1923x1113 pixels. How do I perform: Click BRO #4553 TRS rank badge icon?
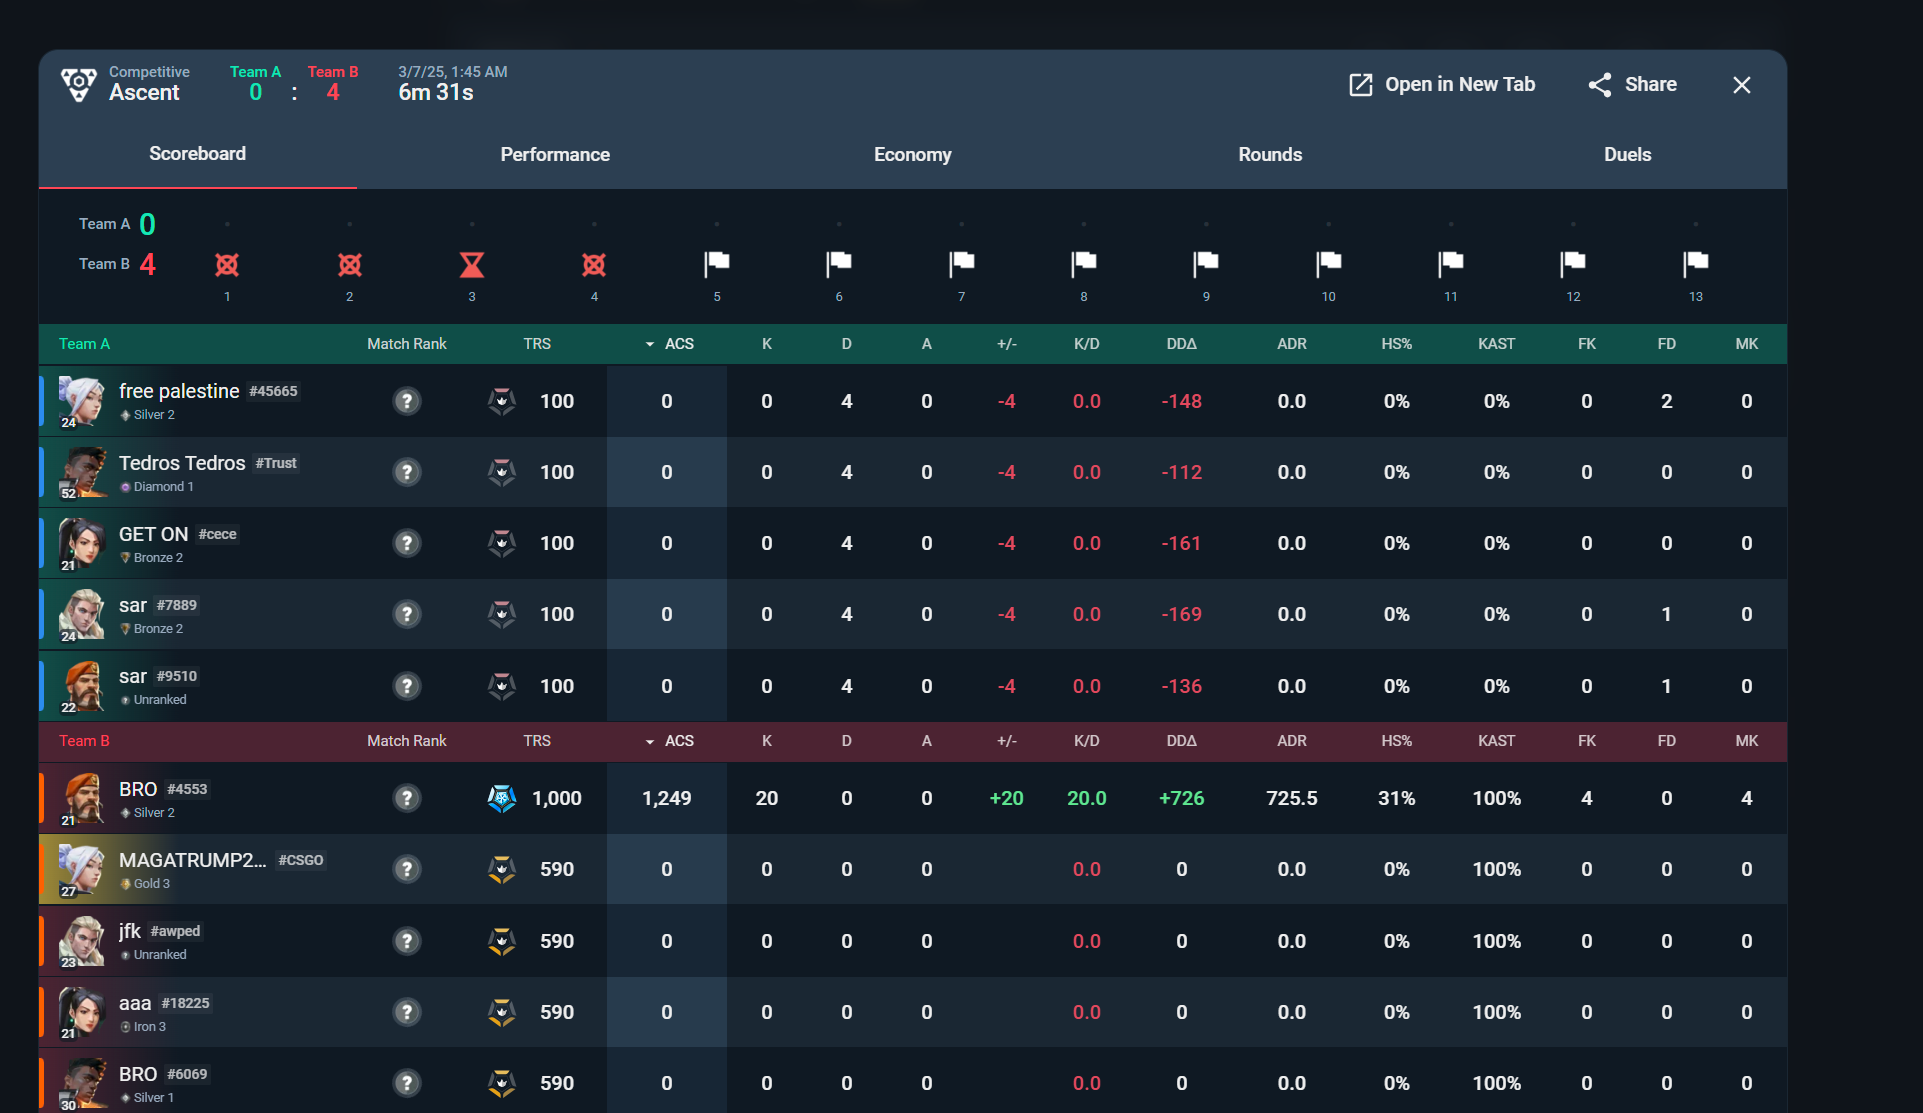click(x=501, y=798)
